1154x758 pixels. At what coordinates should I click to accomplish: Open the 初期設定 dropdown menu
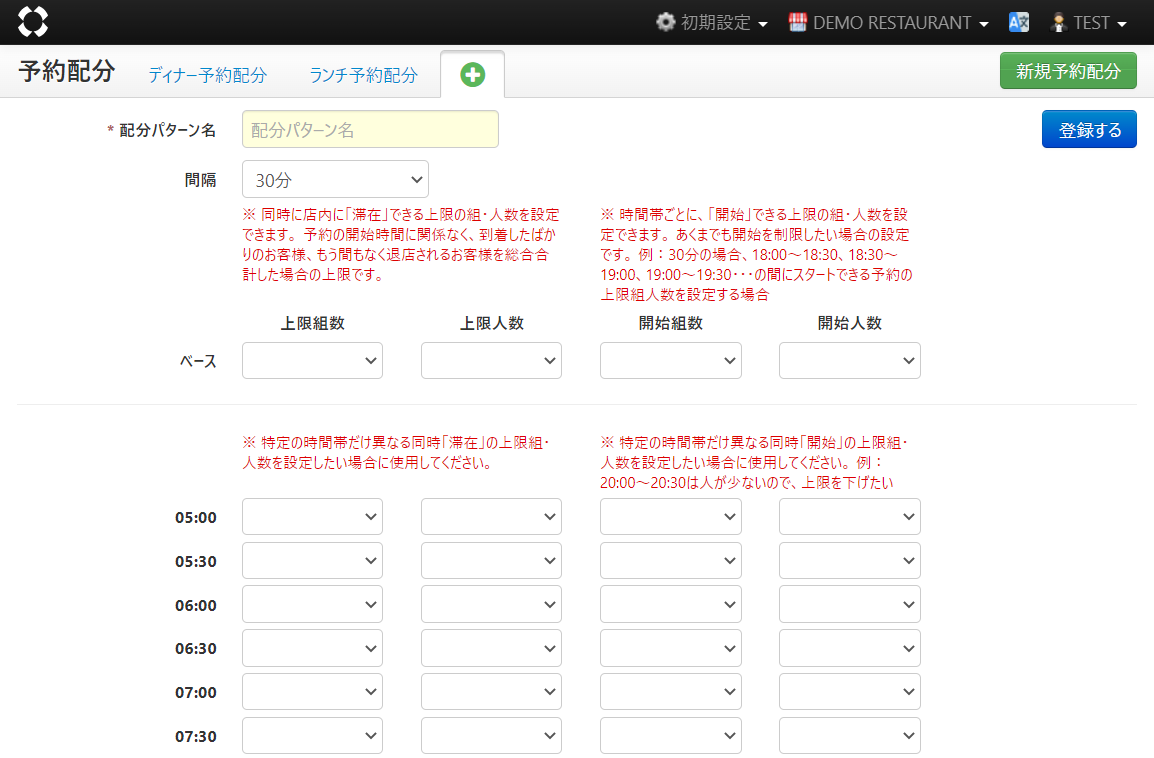coord(713,22)
